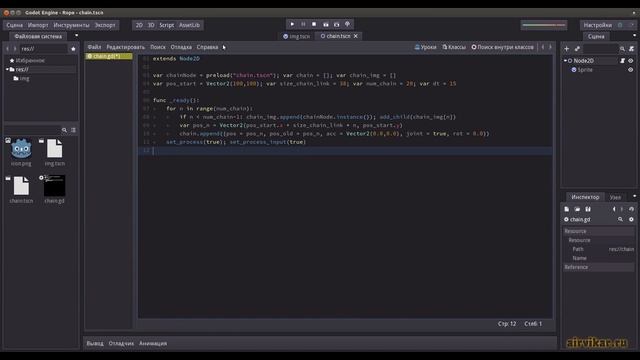Screen dimensions: 640x360
Task: Search properties in Inspector
Action: coord(620,220)
